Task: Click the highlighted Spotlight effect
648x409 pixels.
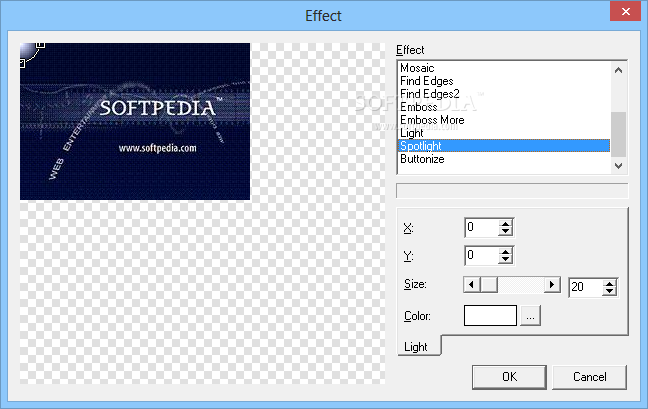Action: [x=504, y=146]
